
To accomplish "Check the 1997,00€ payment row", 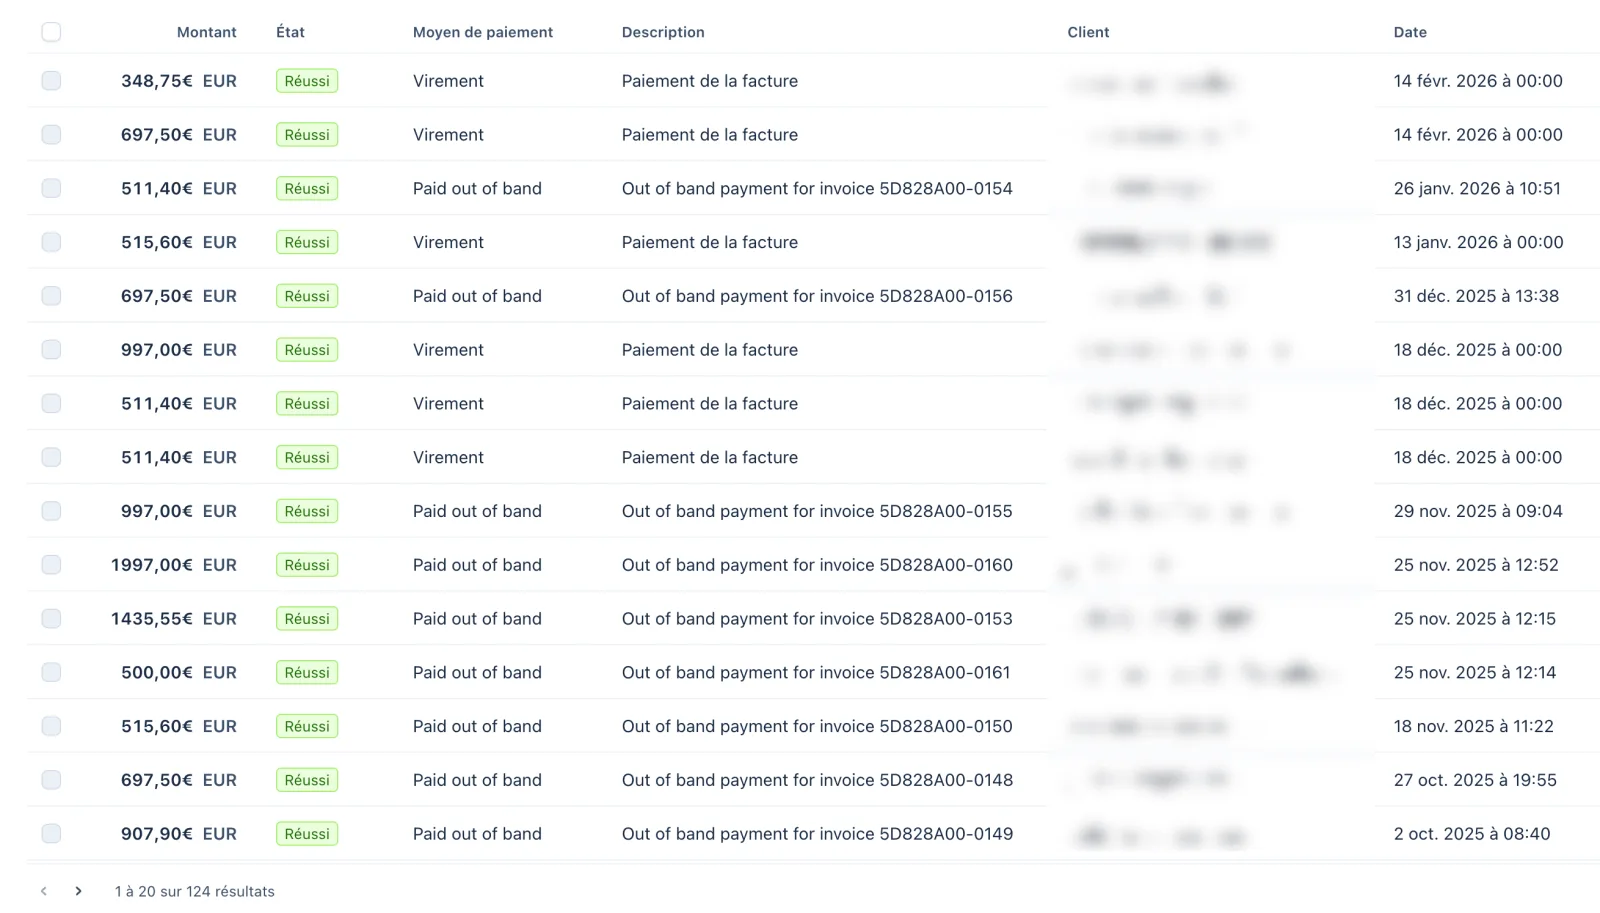I will point(51,565).
